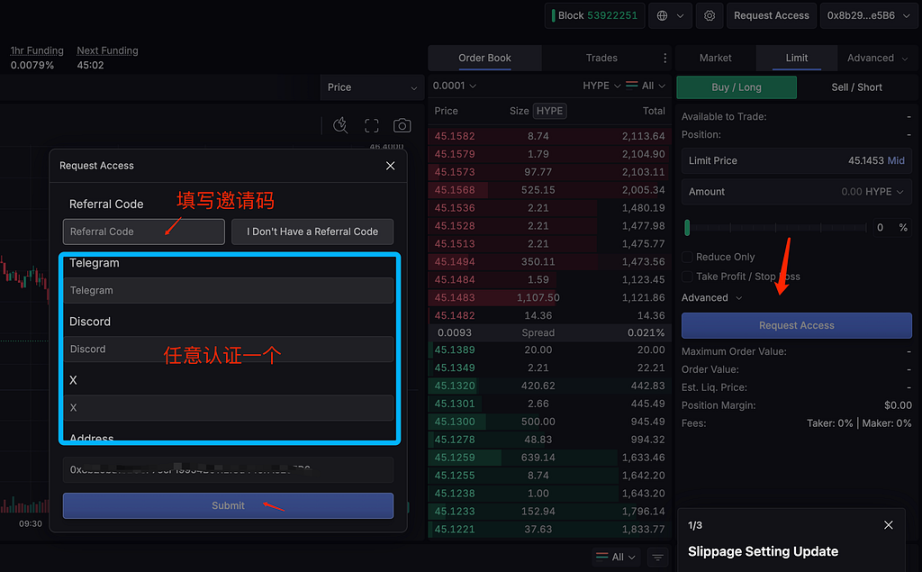
Task: Click the order size percentage slider handle
Action: click(x=687, y=228)
